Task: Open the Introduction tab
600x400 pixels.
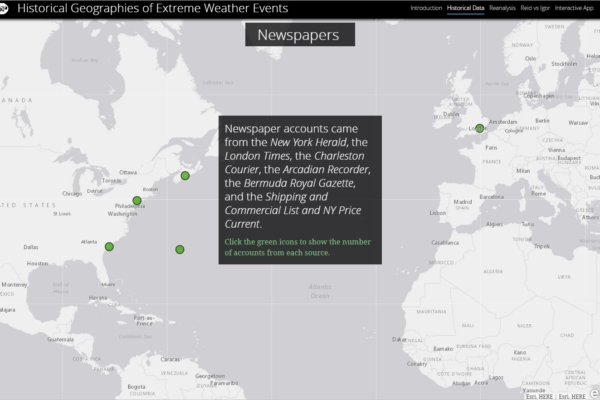Action: [426, 8]
